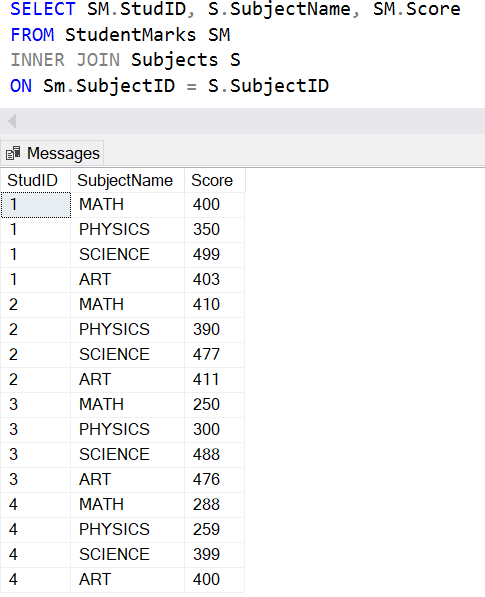Select MATH cell in the row scoring 400

click(x=128, y=205)
